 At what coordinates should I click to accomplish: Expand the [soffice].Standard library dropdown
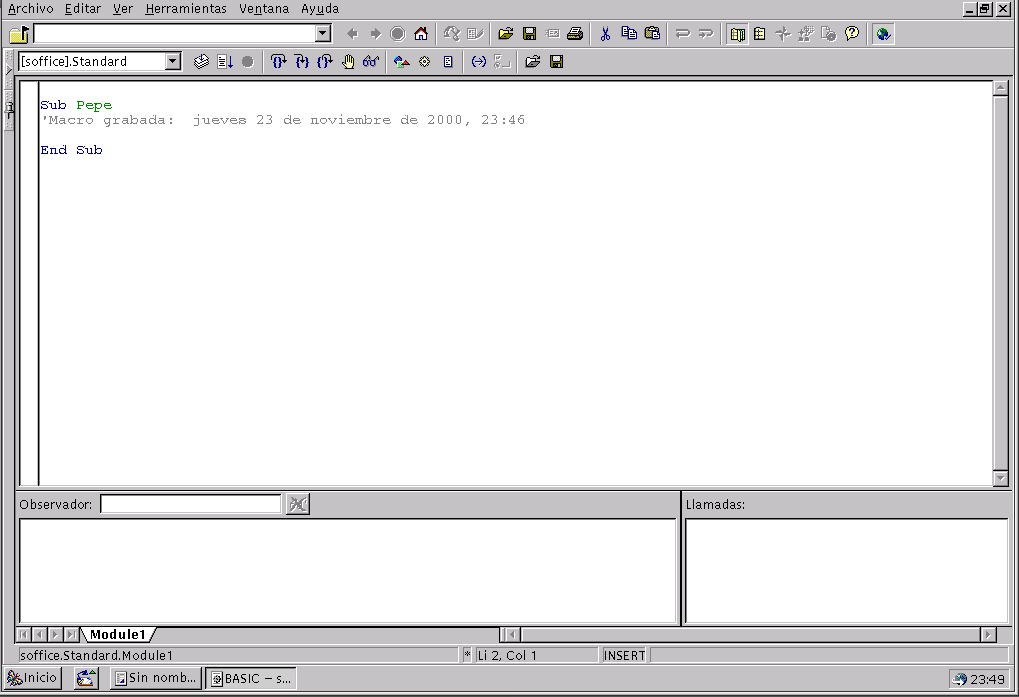[x=172, y=62]
